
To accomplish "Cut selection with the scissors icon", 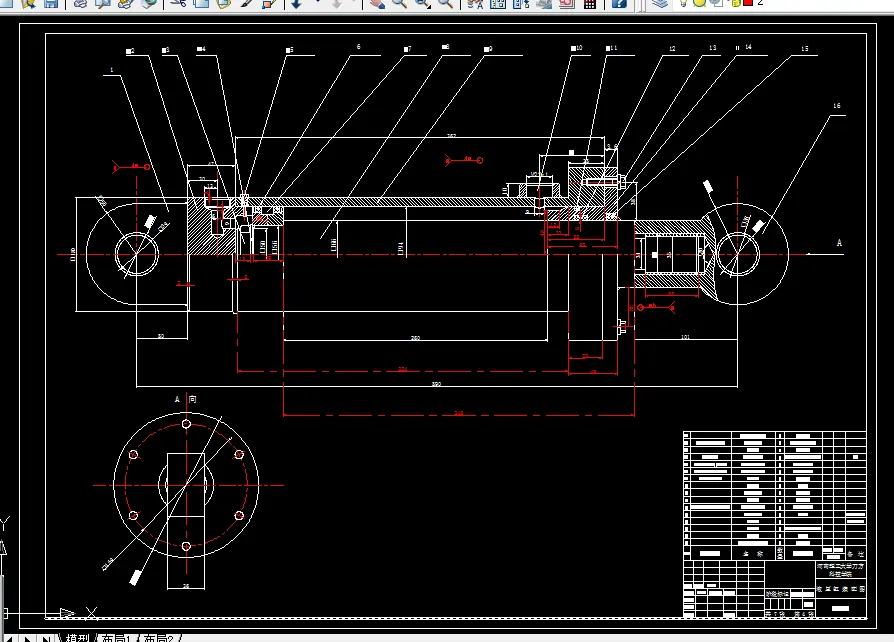I will click(x=178, y=3).
